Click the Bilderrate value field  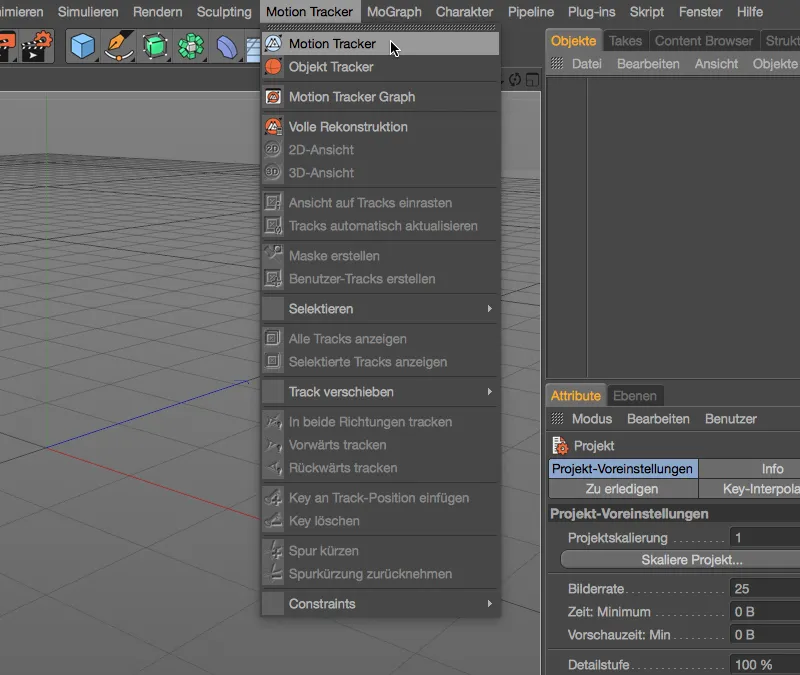[765, 589]
